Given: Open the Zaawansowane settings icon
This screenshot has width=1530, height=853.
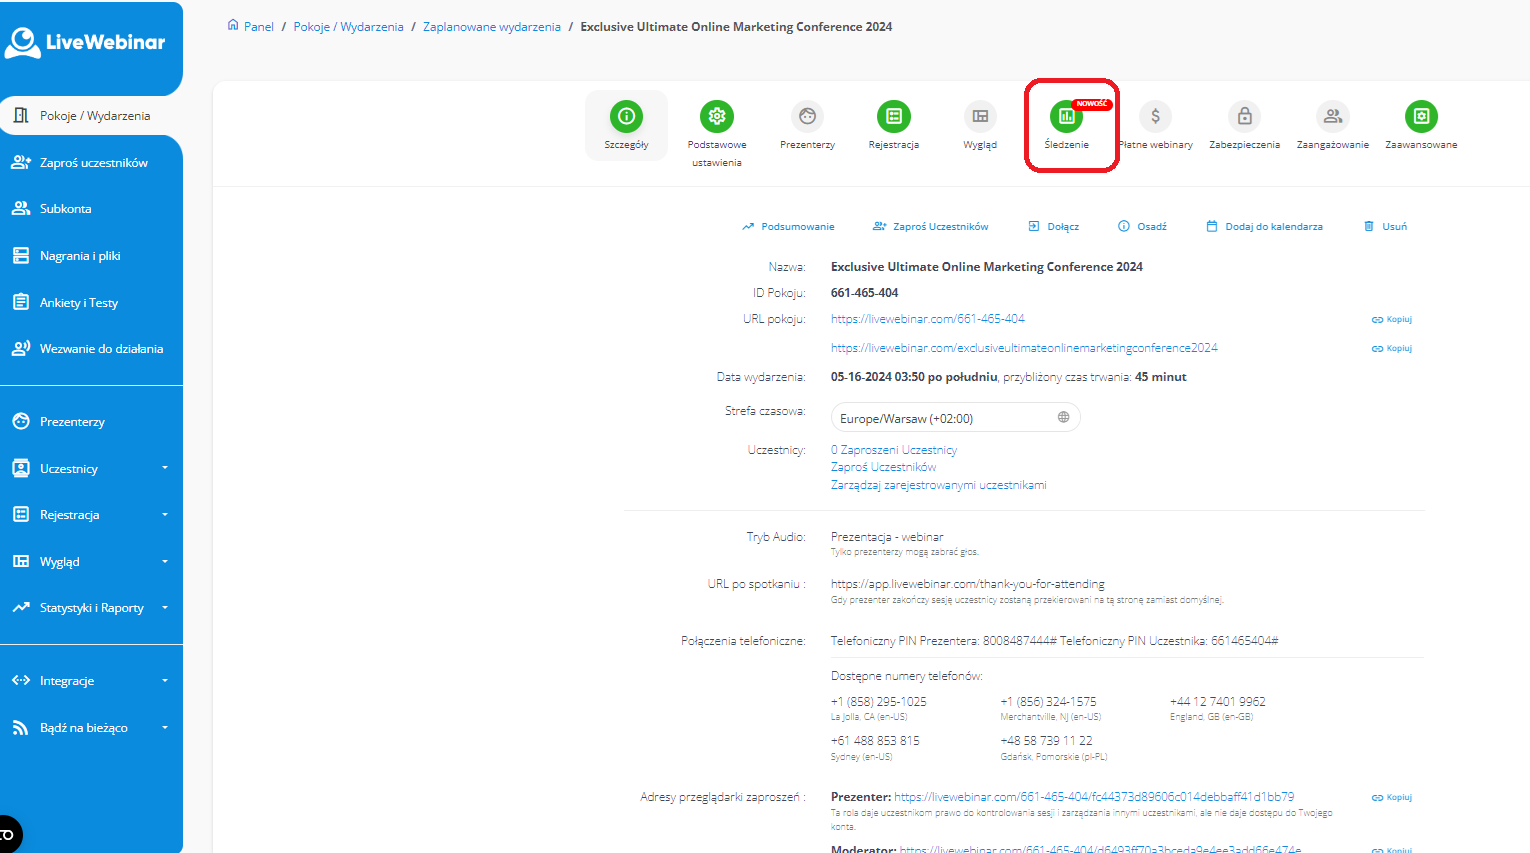Looking at the screenshot, I should pyautogui.click(x=1420, y=117).
